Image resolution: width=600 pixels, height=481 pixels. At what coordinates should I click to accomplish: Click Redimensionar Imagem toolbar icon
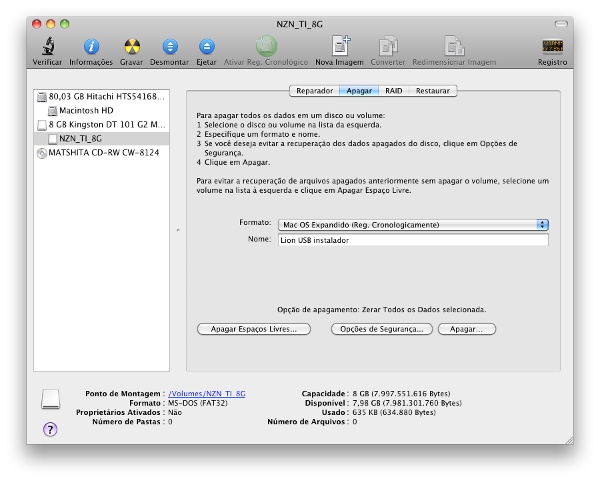454,46
